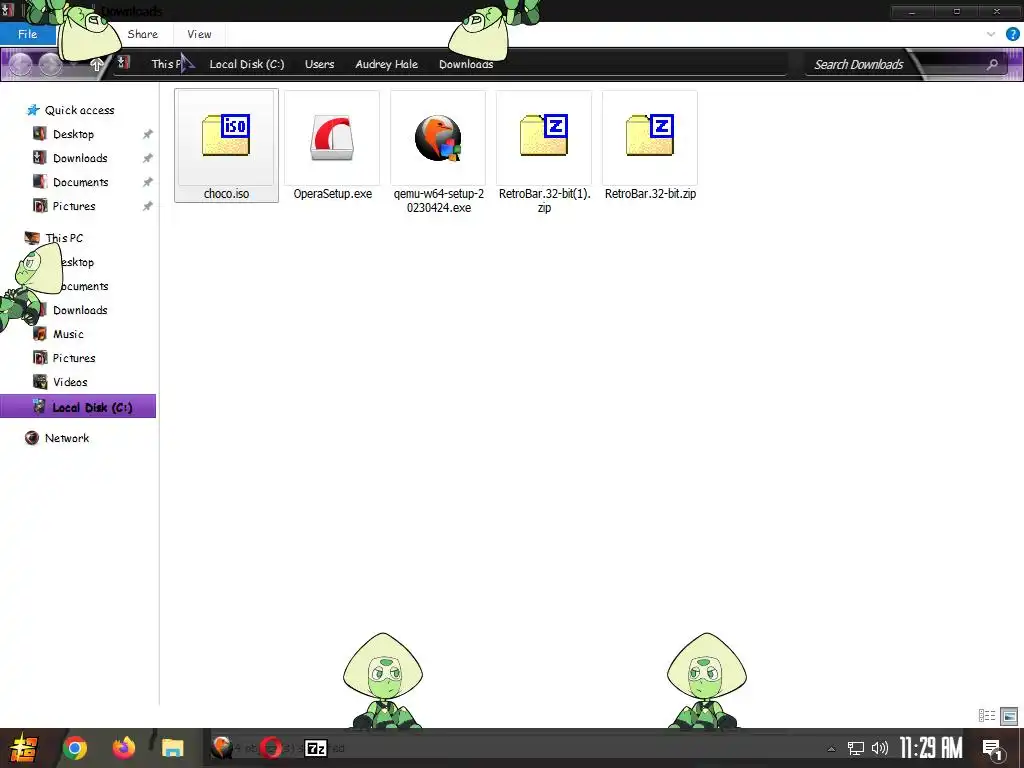Open Videos folder under This PC

[70, 382]
